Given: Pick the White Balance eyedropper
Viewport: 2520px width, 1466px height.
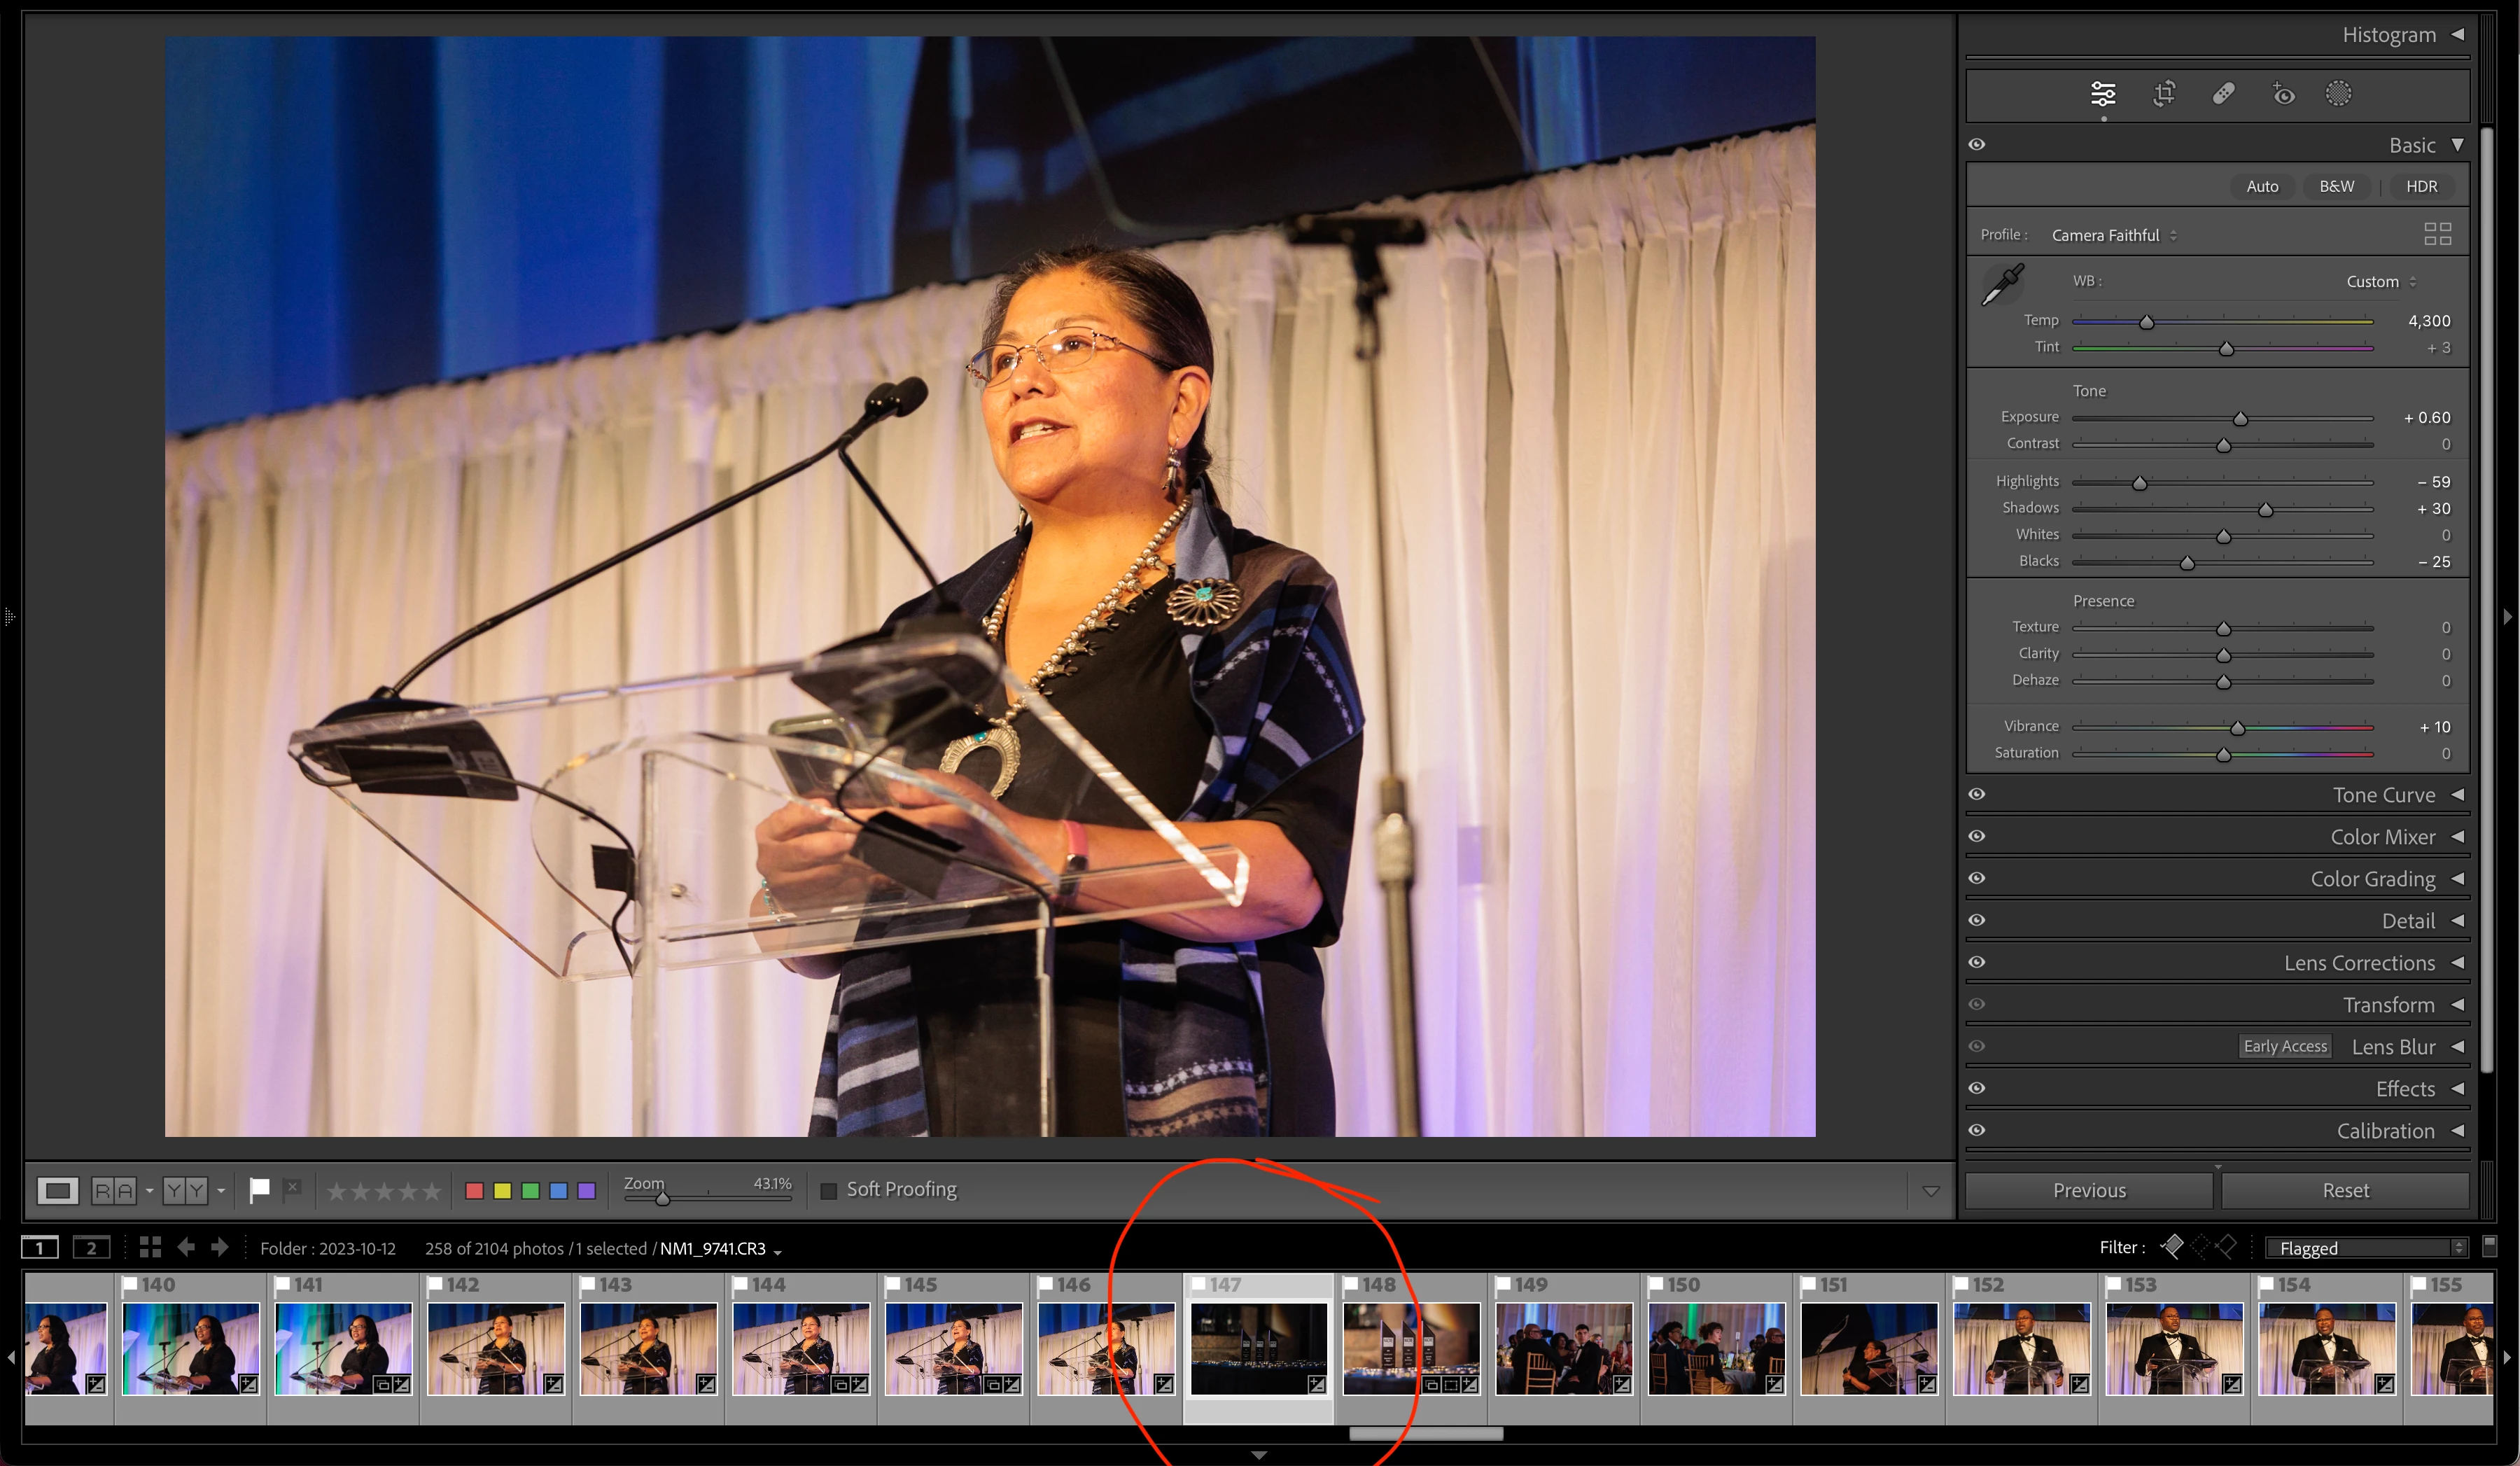Looking at the screenshot, I should pos(2002,285).
